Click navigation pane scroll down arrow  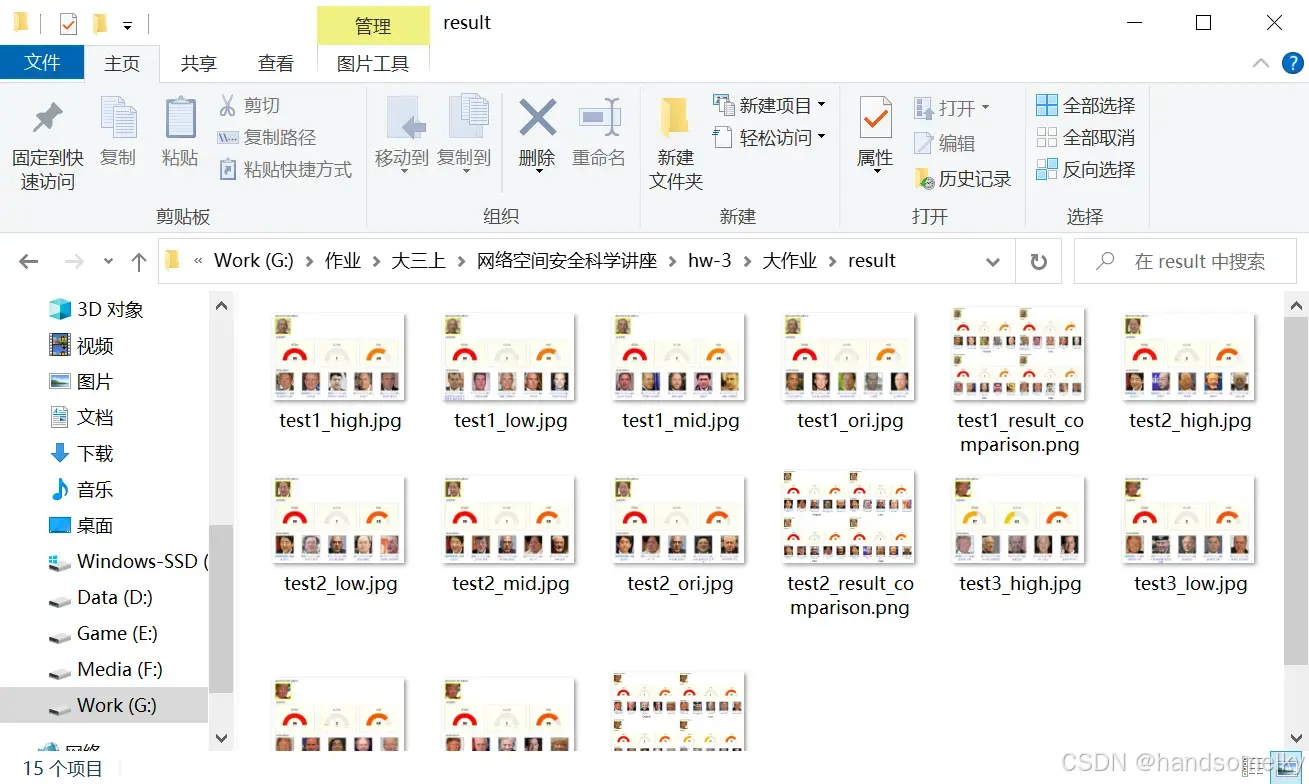pos(221,739)
